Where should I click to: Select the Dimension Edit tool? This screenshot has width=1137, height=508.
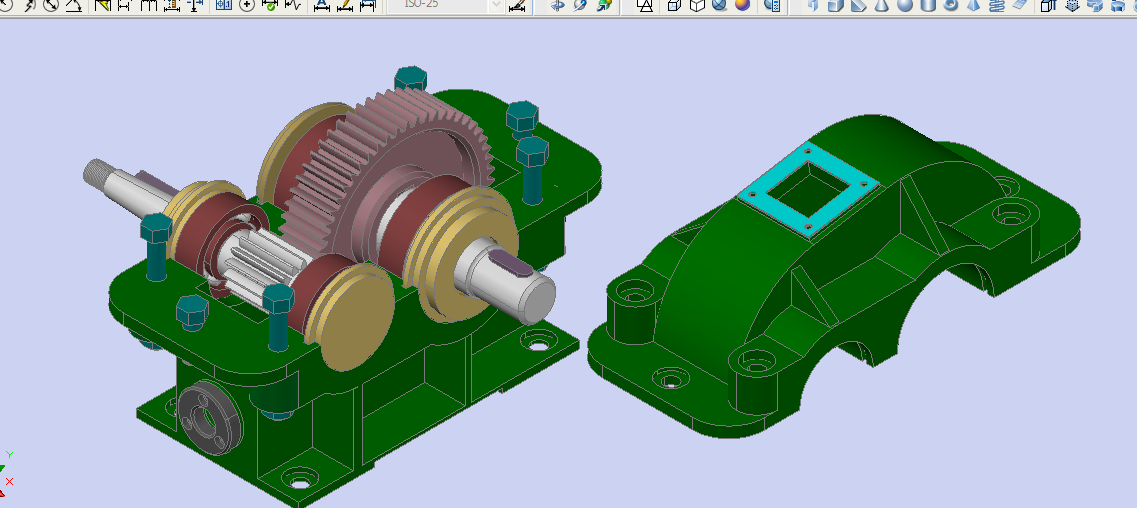[x=321, y=4]
